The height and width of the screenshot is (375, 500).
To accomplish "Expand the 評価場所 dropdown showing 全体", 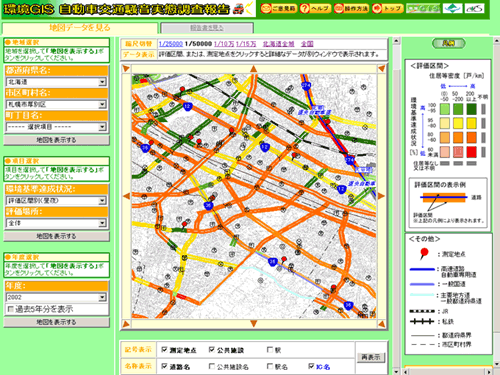I will point(56,223).
